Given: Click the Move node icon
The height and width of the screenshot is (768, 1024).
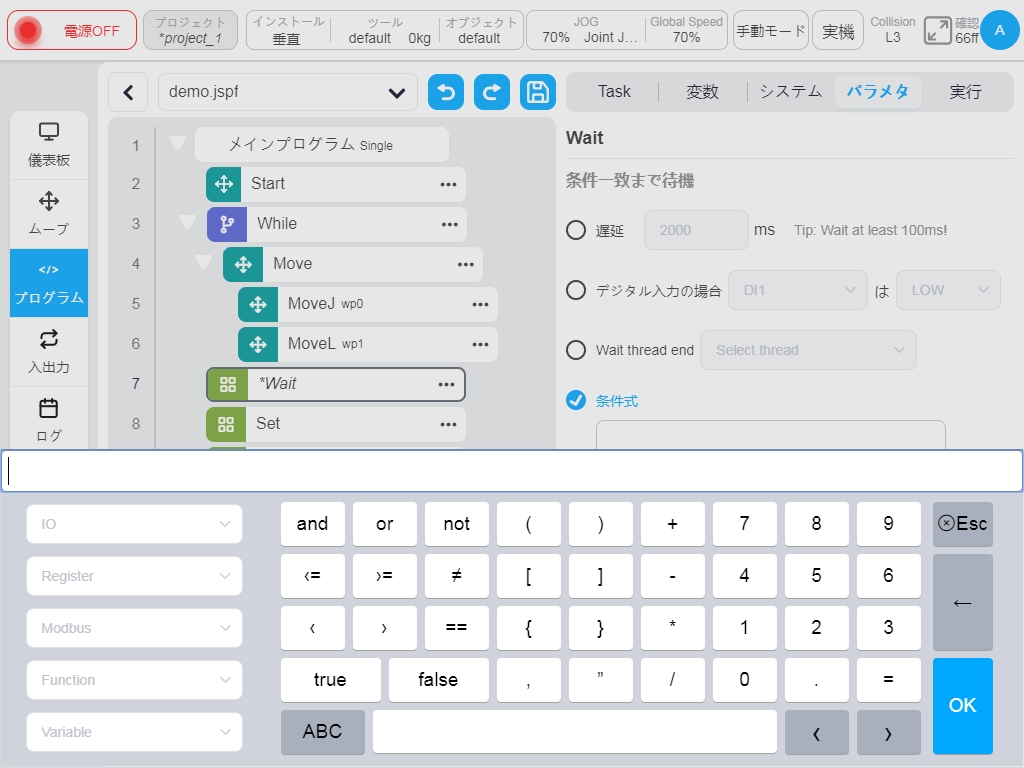Looking at the screenshot, I should (x=243, y=264).
